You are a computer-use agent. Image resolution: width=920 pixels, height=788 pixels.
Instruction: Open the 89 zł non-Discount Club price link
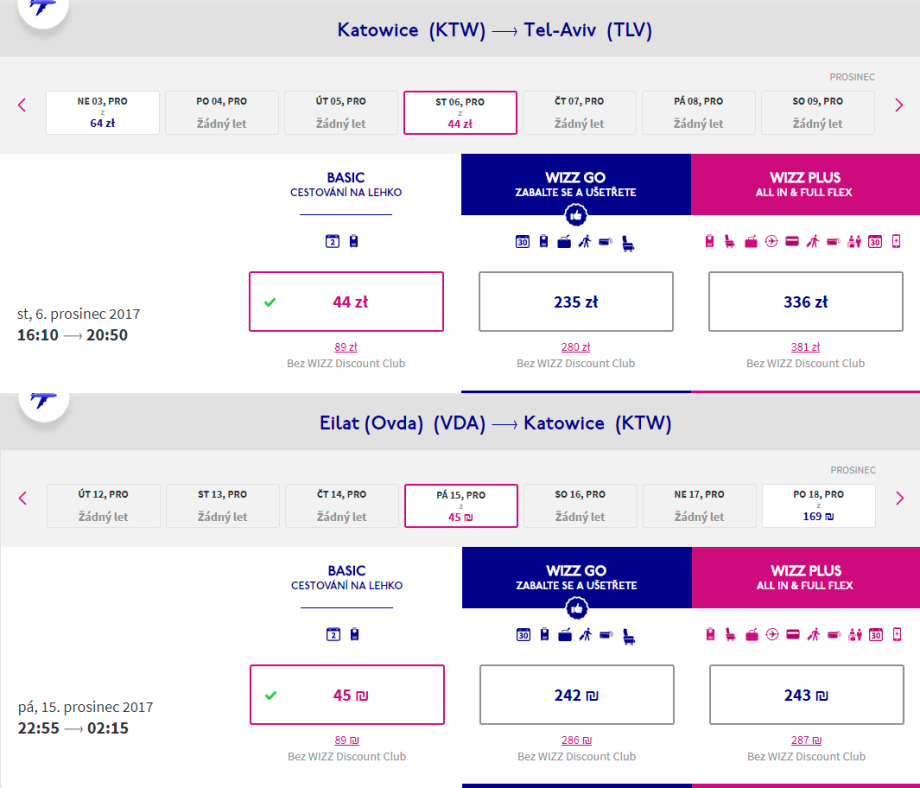(x=346, y=347)
